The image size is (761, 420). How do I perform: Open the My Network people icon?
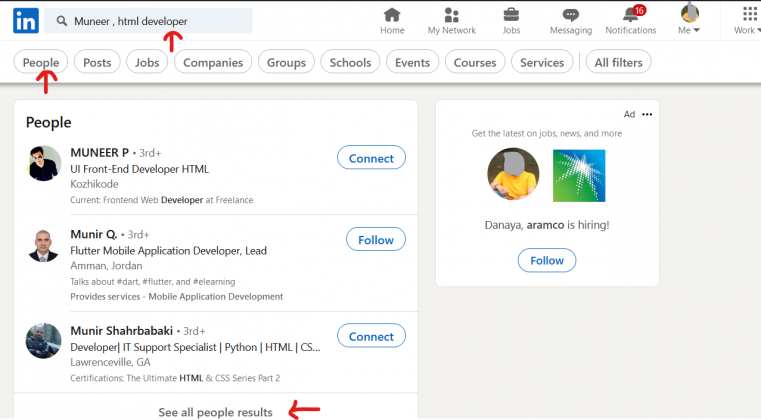click(x=451, y=15)
